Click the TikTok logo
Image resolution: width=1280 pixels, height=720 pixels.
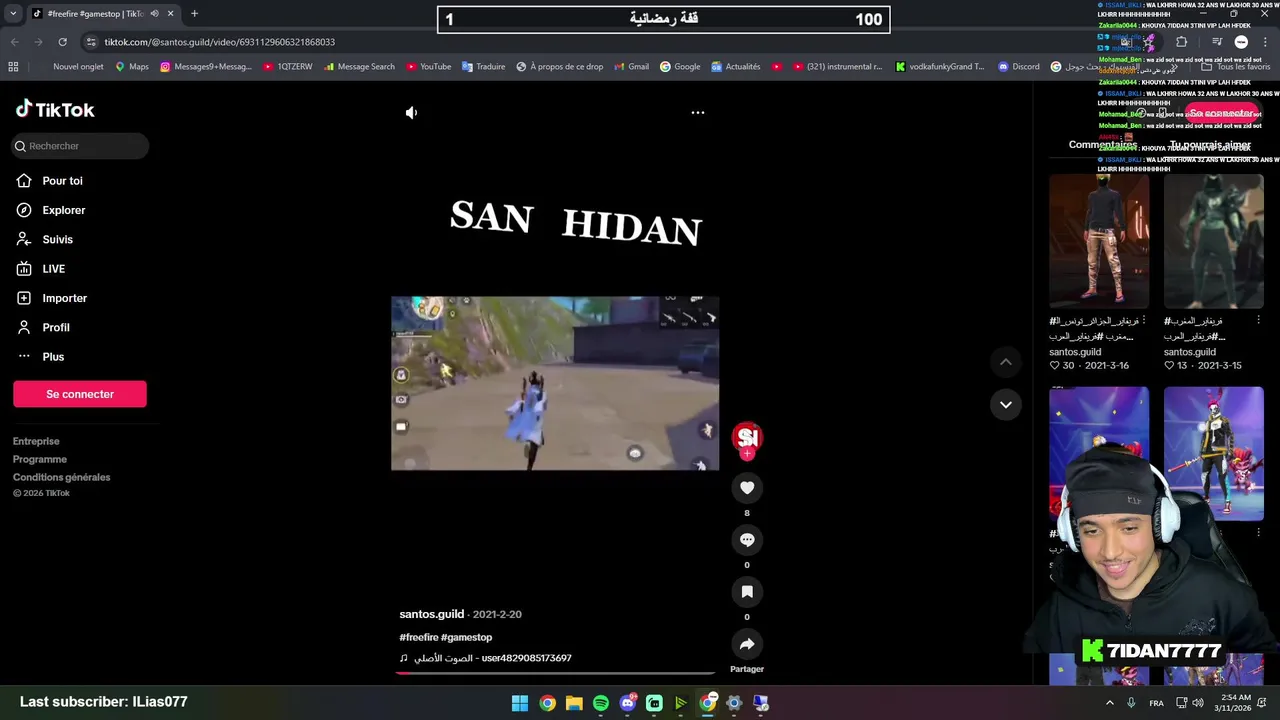point(55,110)
